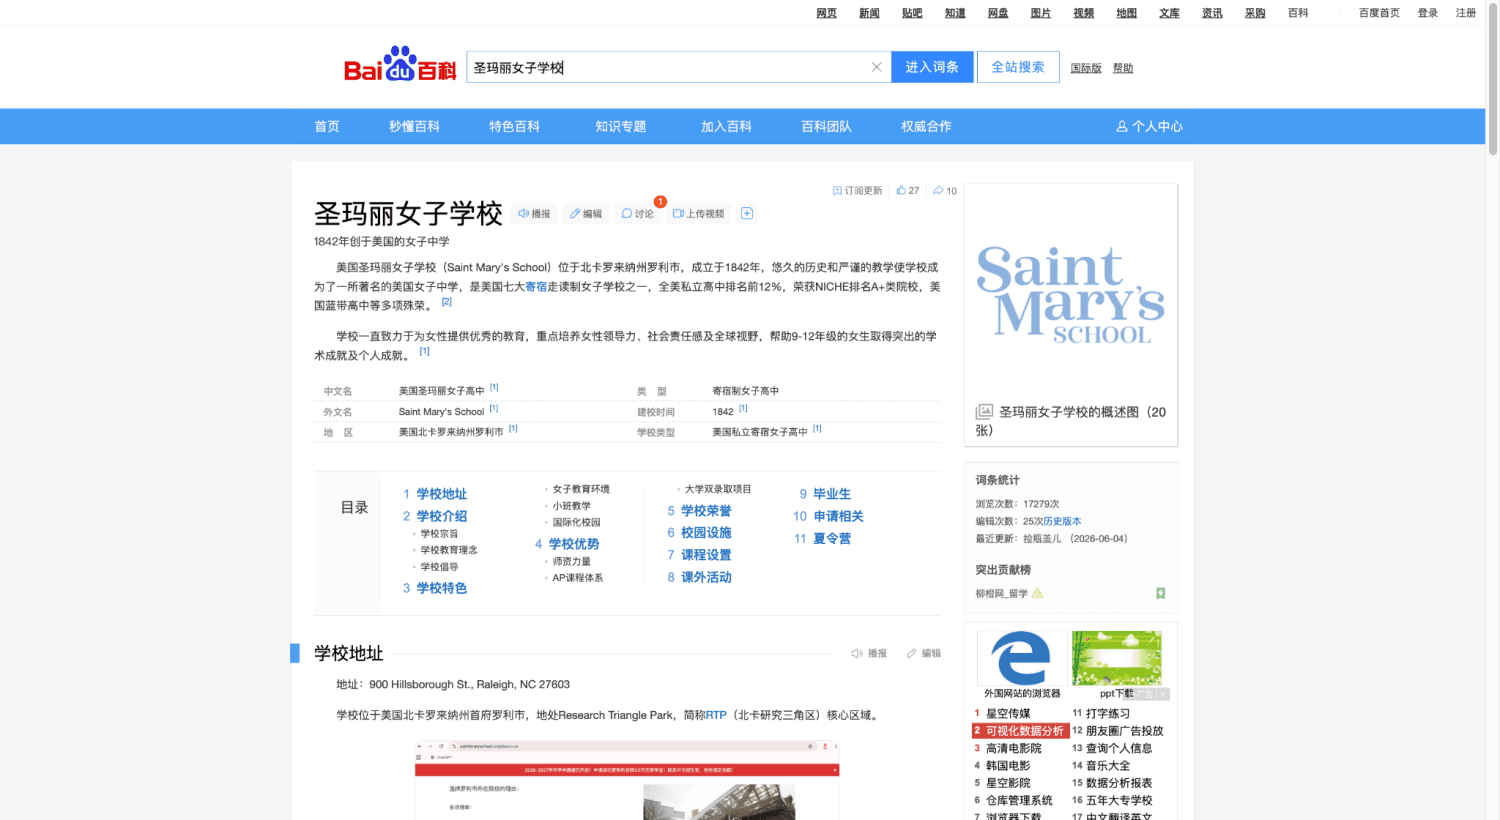Open the 讨论 discussion button

638,214
